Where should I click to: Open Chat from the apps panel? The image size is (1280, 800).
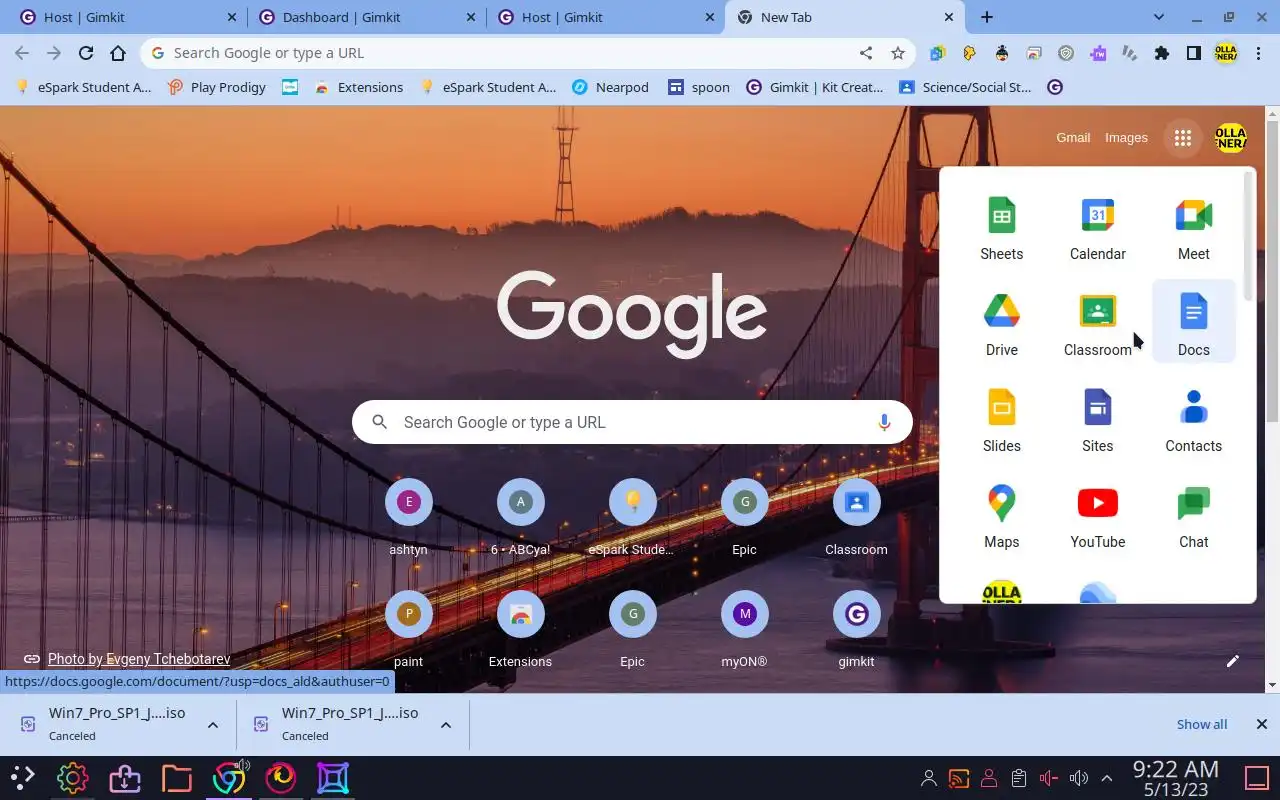[1193, 518]
